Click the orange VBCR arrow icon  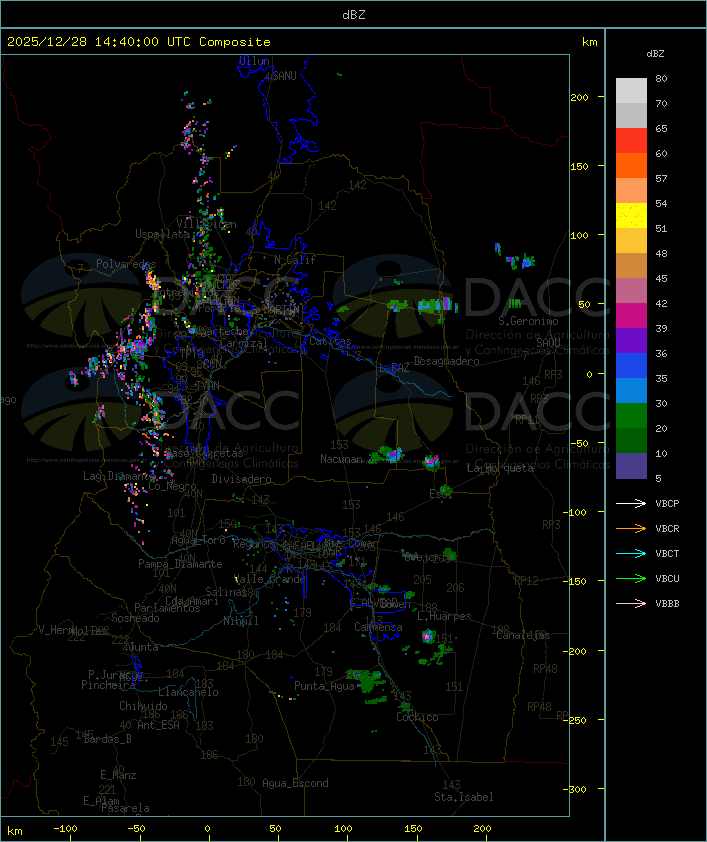[x=631, y=528]
